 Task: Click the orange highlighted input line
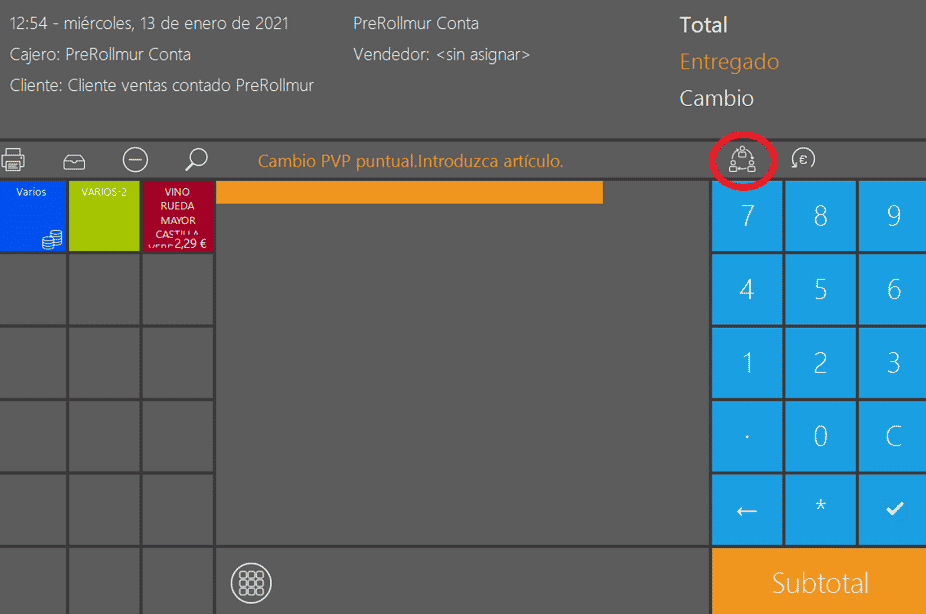(x=409, y=193)
